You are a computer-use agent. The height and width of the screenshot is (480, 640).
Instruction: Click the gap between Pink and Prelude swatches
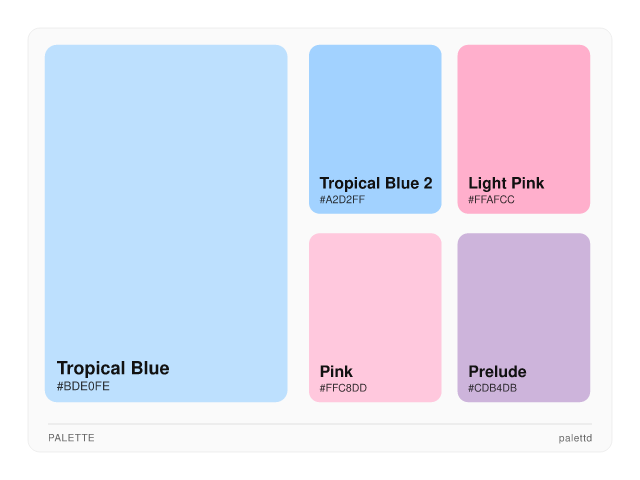click(x=449, y=318)
